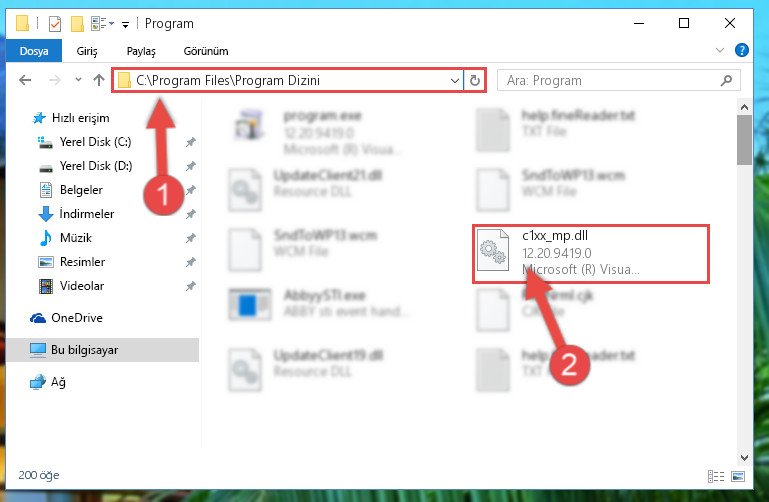Screen dimensions: 769x502
Task: Toggle pin next to Müzik
Action: click(x=190, y=238)
